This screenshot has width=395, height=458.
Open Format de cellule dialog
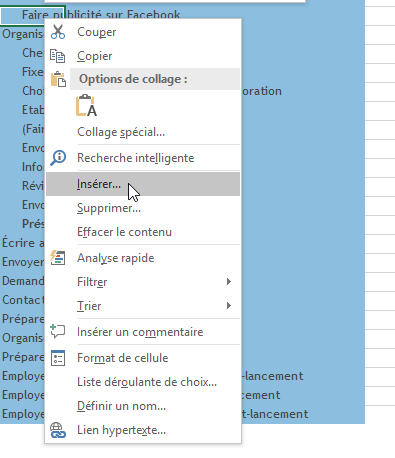click(143, 358)
